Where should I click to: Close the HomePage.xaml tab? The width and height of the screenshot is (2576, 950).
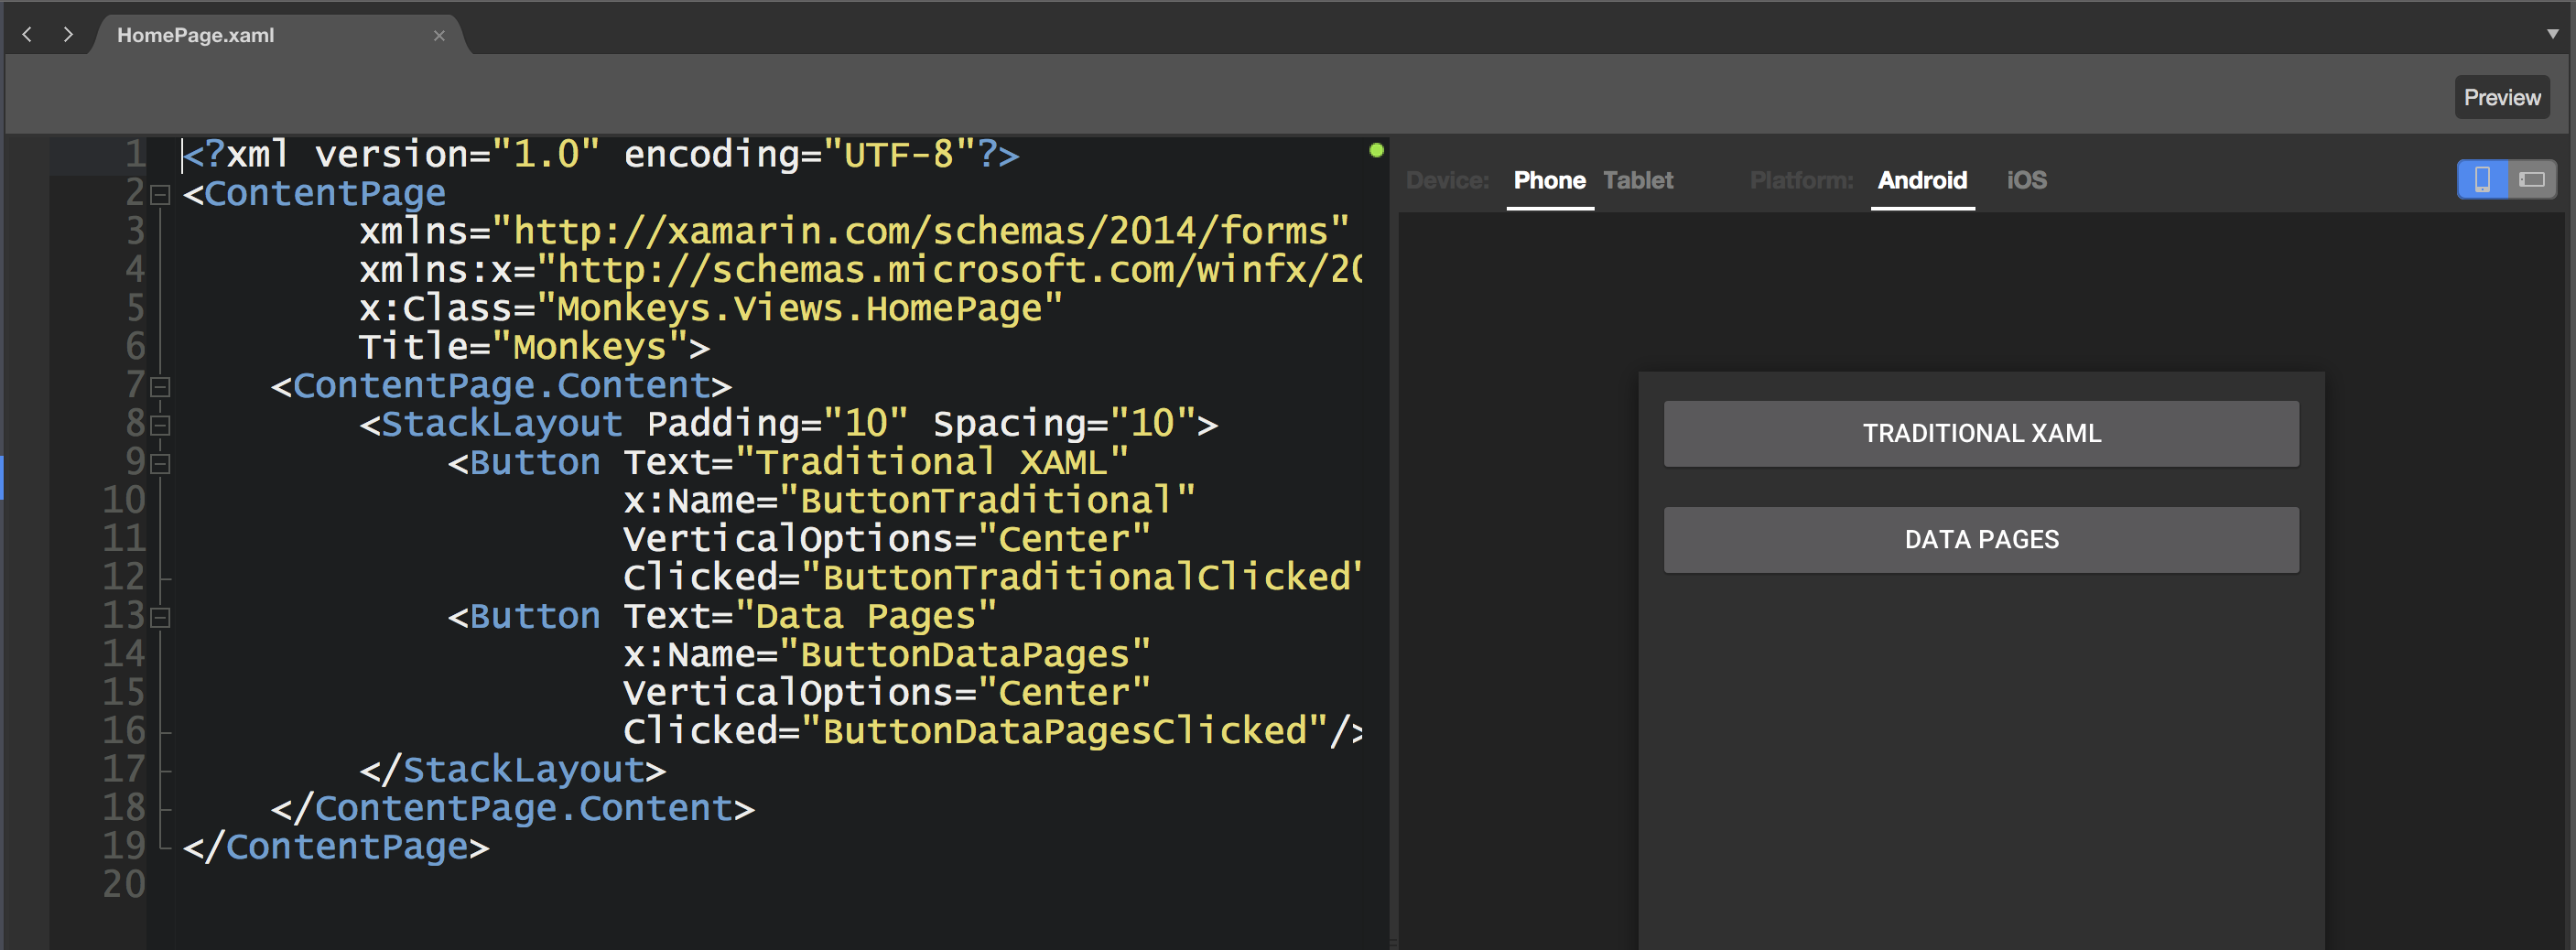(440, 36)
